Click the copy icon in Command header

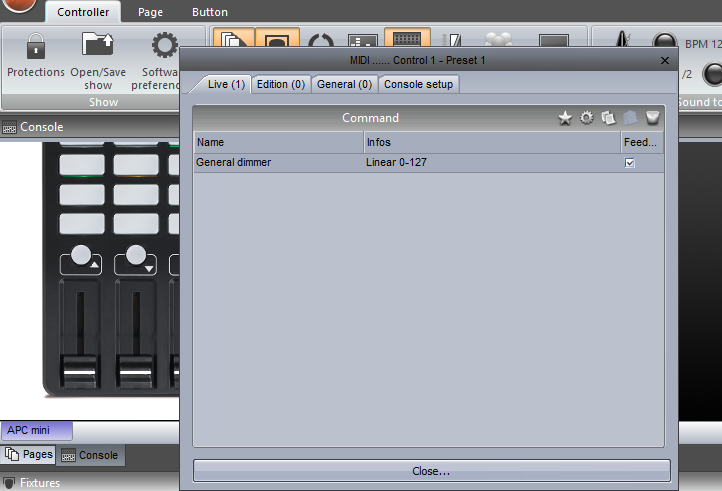(608, 118)
